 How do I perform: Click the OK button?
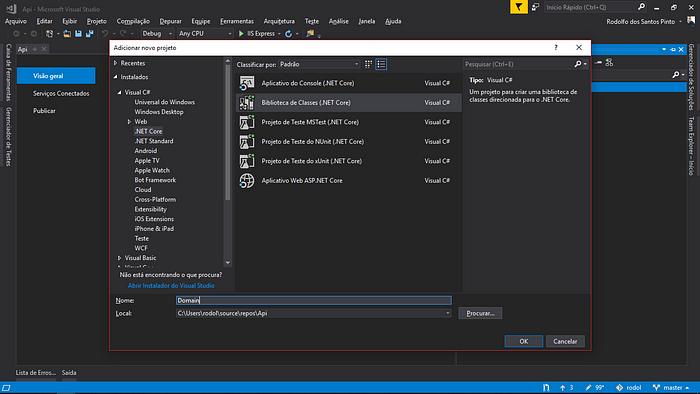click(524, 341)
